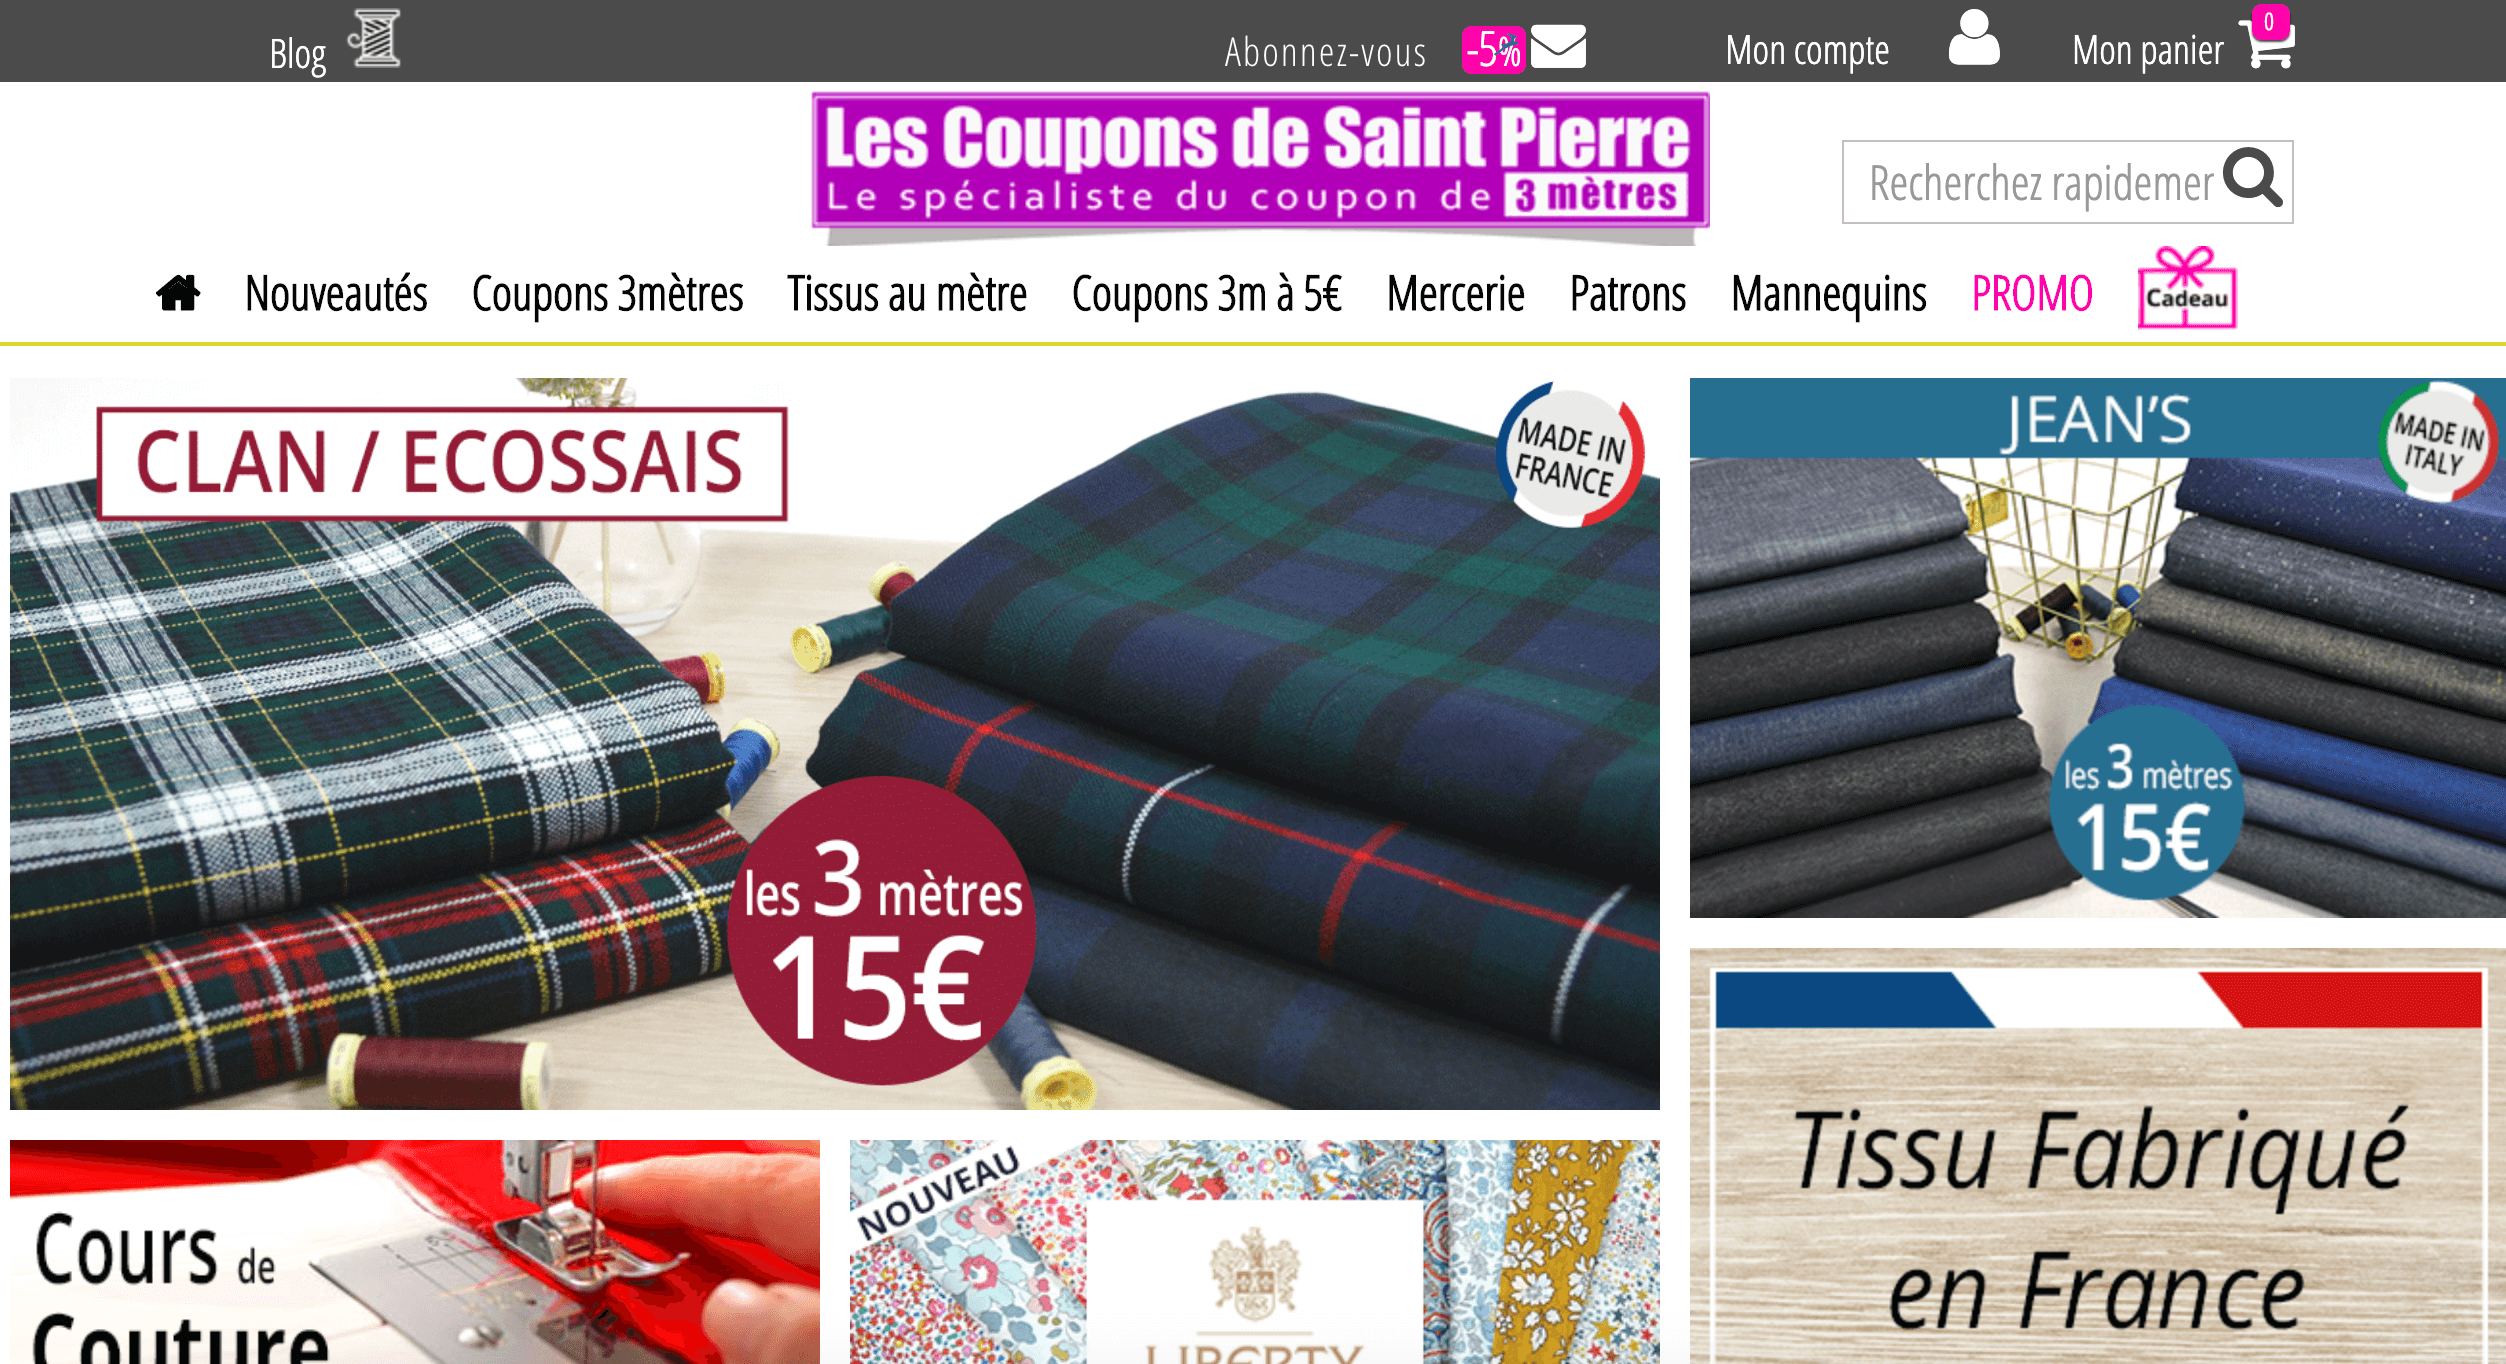The image size is (2506, 1364).
Task: Open the Patrons menu item
Action: coord(1628,294)
